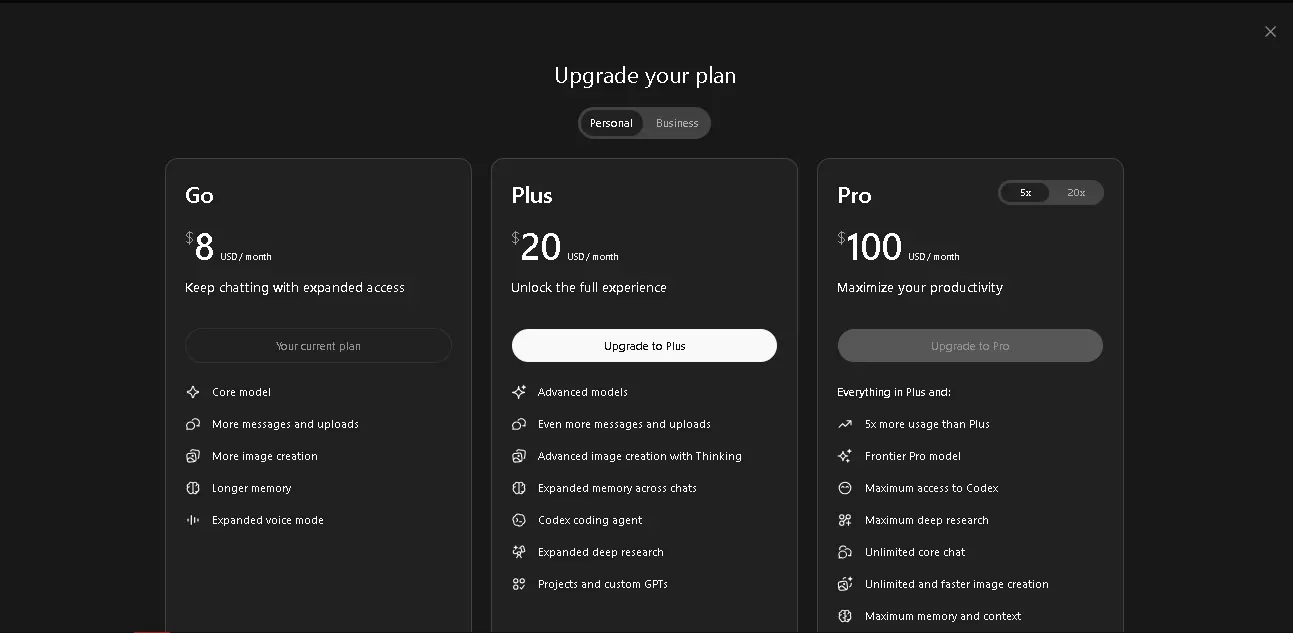
Task: Select the 5x Pro usage option
Action: tap(1025, 192)
